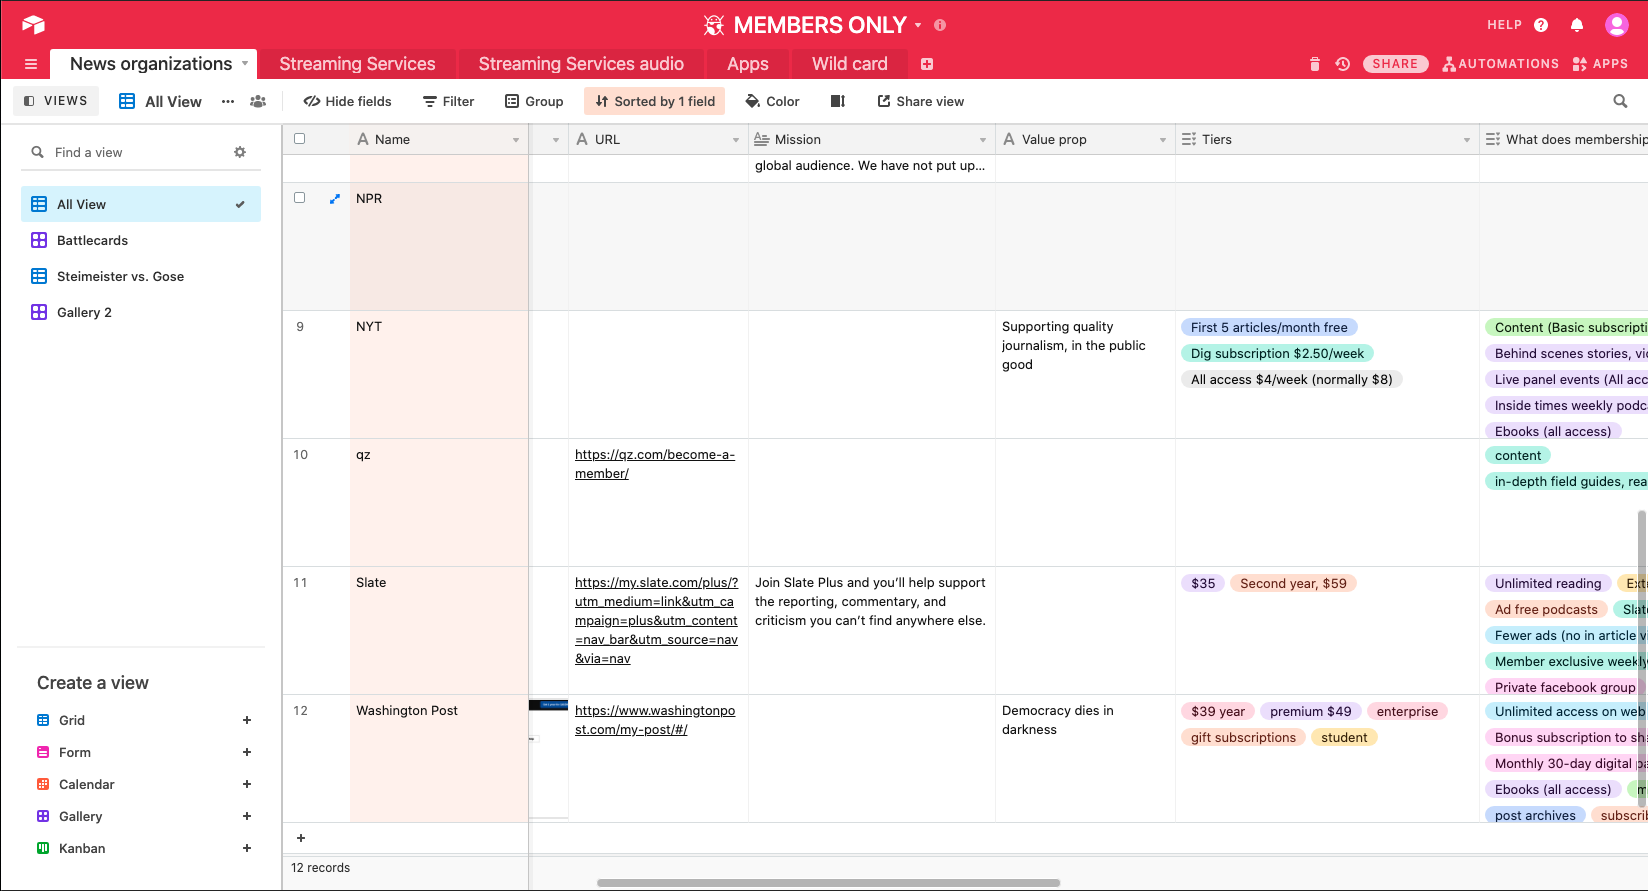This screenshot has width=1648, height=891.
Task: Open the qz.com become-a-member link
Action: (x=655, y=464)
